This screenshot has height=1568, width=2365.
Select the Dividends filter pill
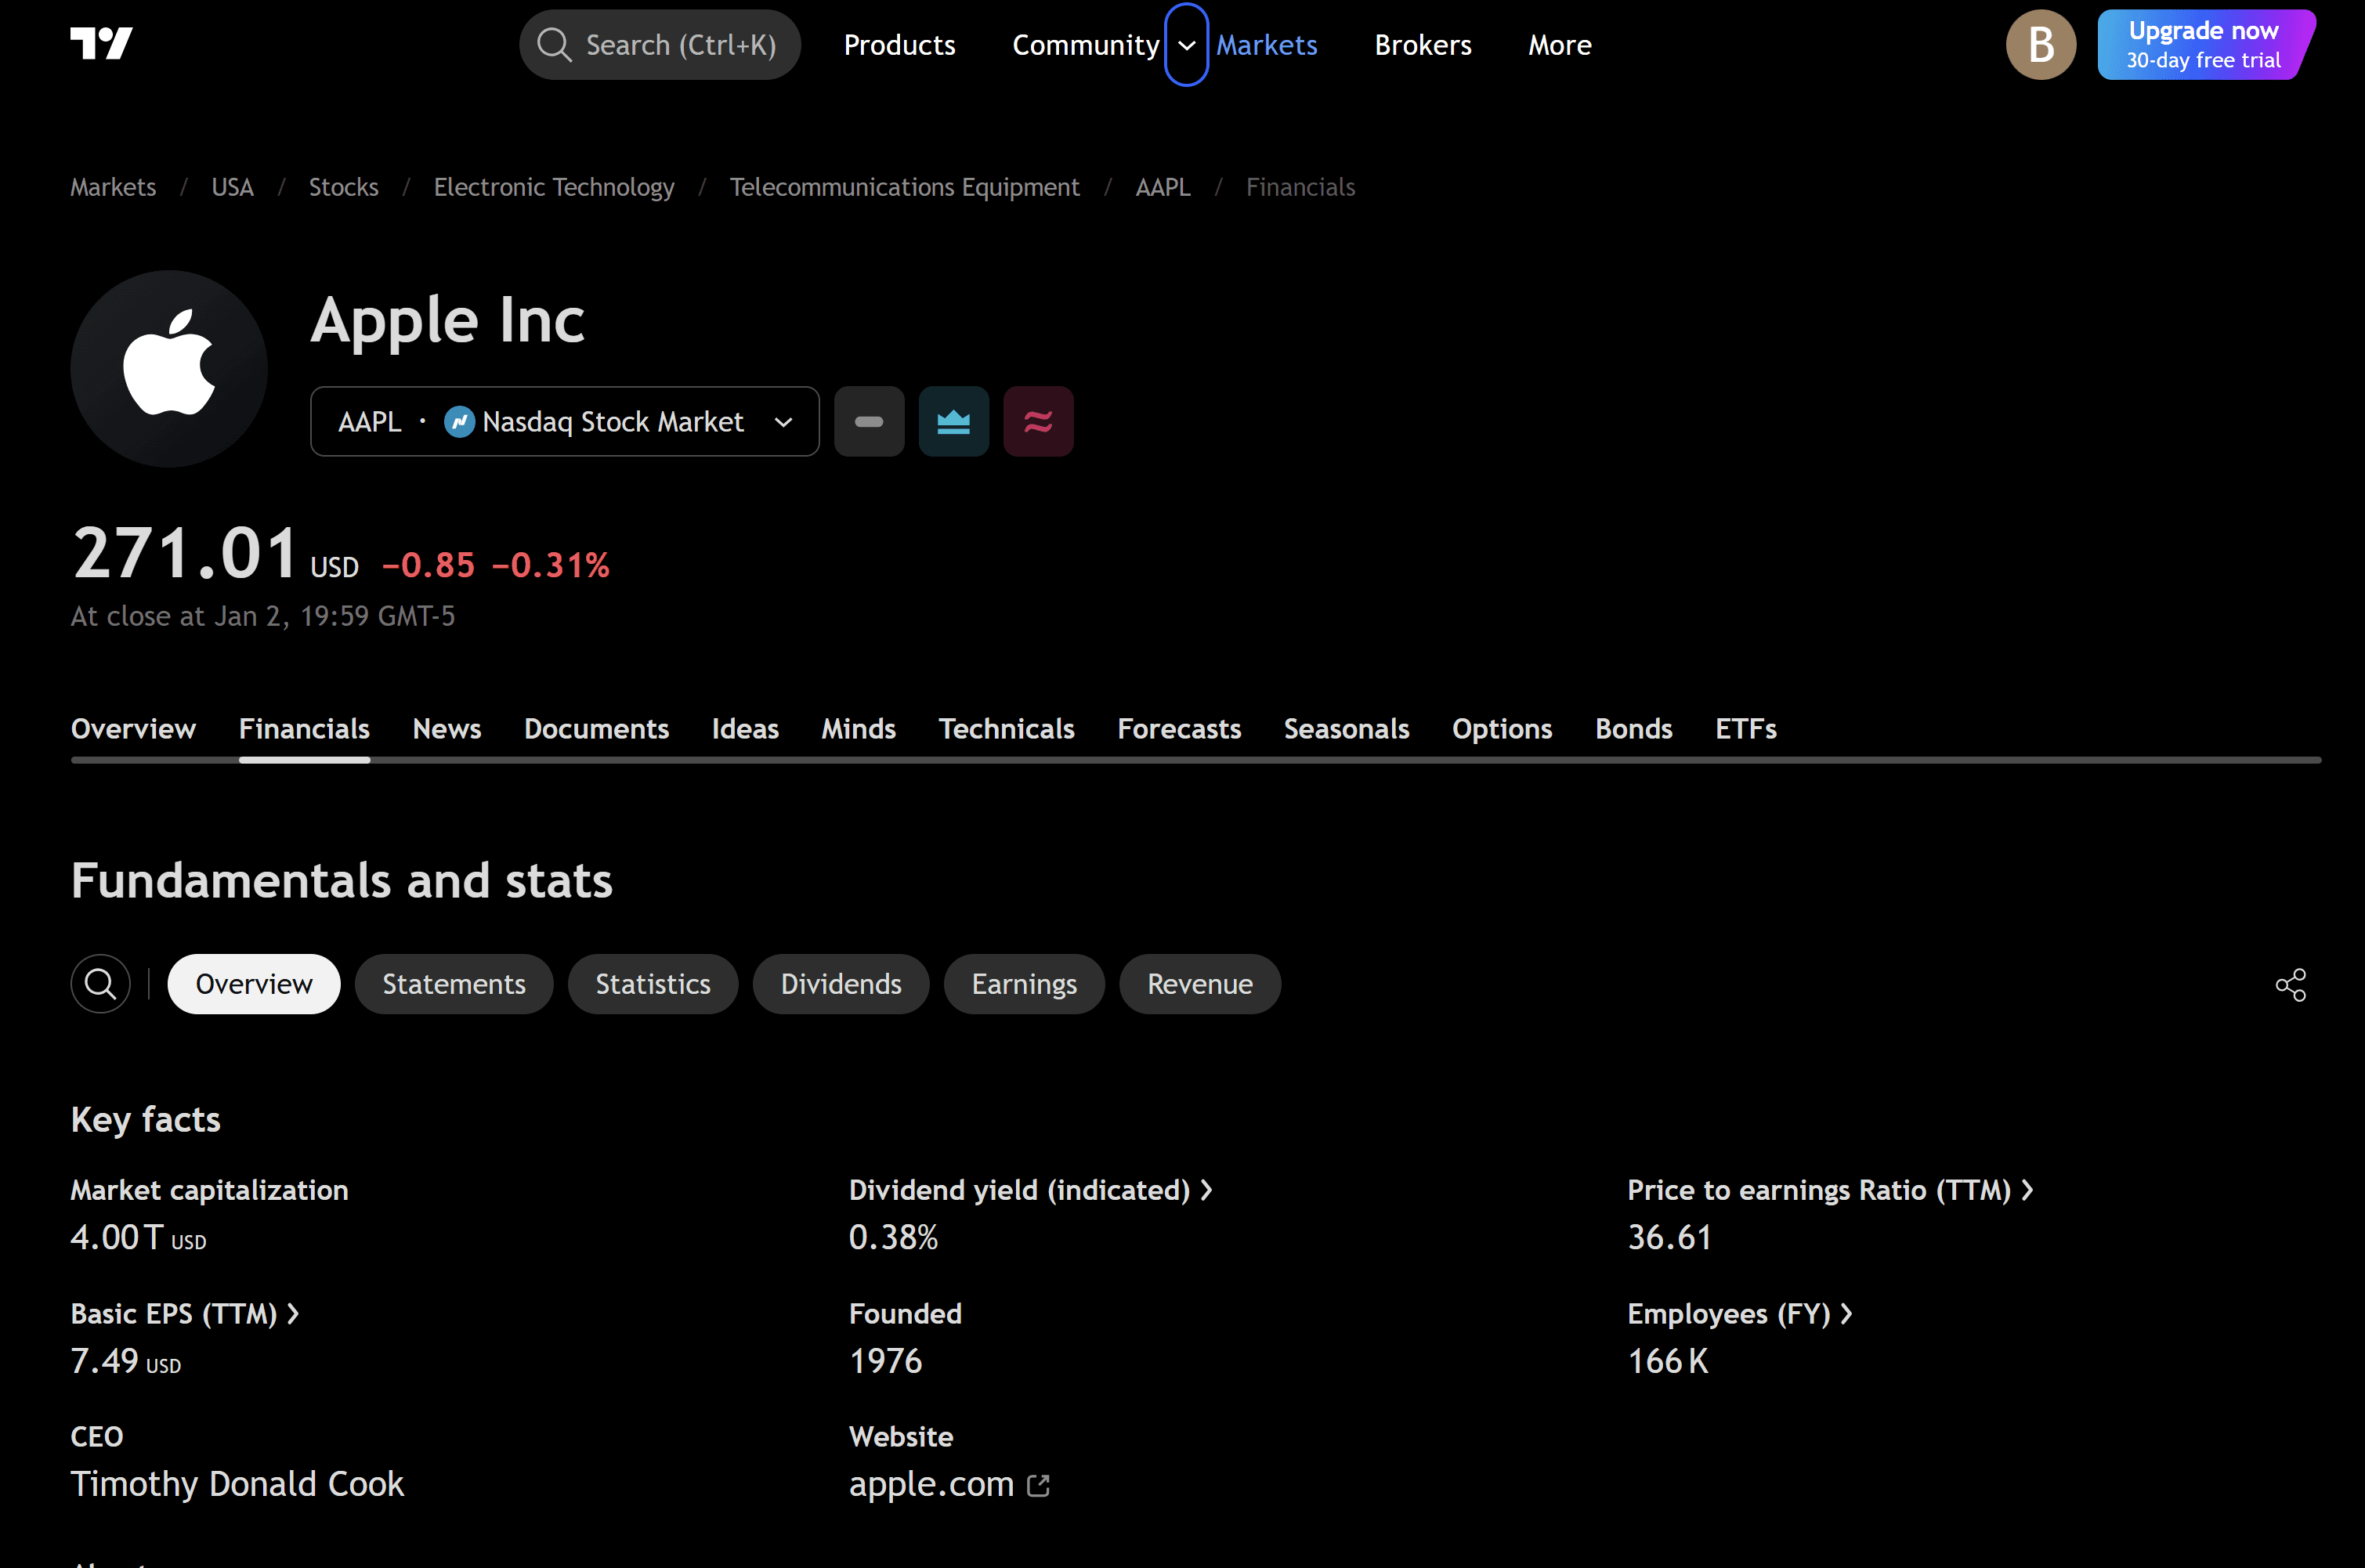click(x=841, y=984)
